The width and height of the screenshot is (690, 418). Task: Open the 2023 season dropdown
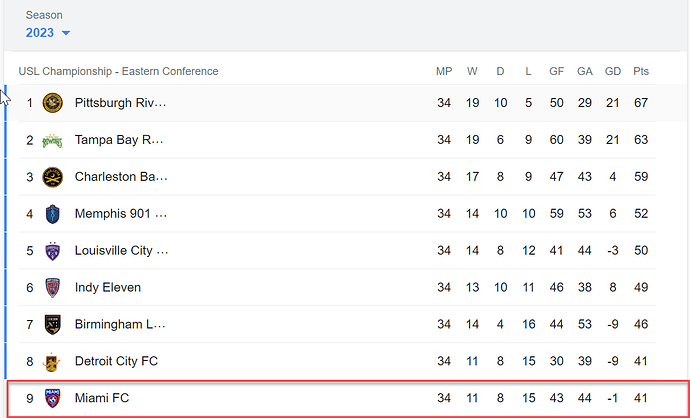(48, 33)
